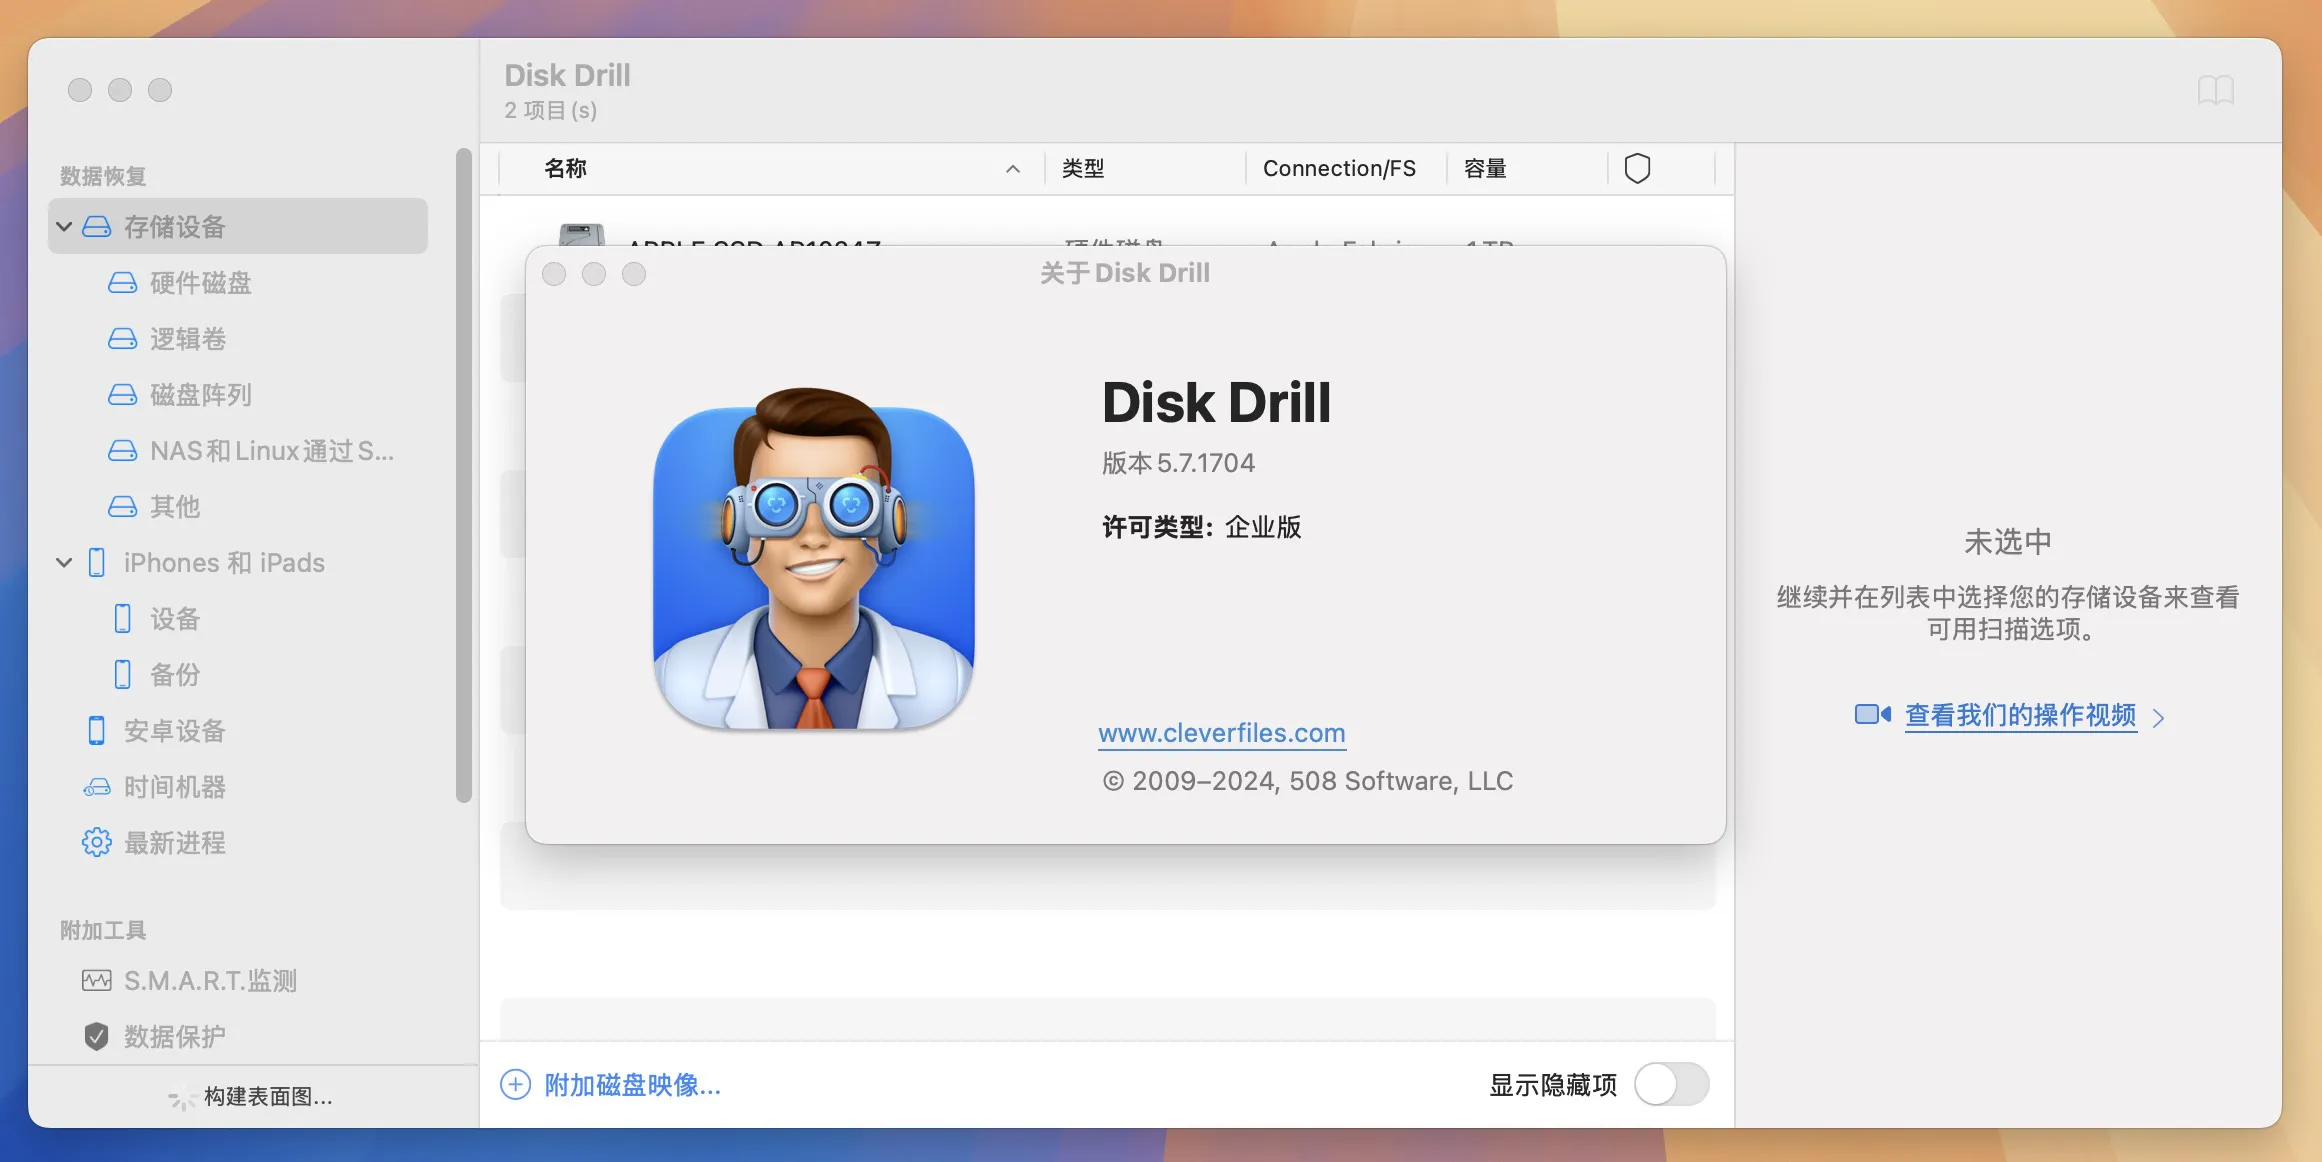
Task: Click 附加磁盘映像... link
Action: pos(632,1085)
